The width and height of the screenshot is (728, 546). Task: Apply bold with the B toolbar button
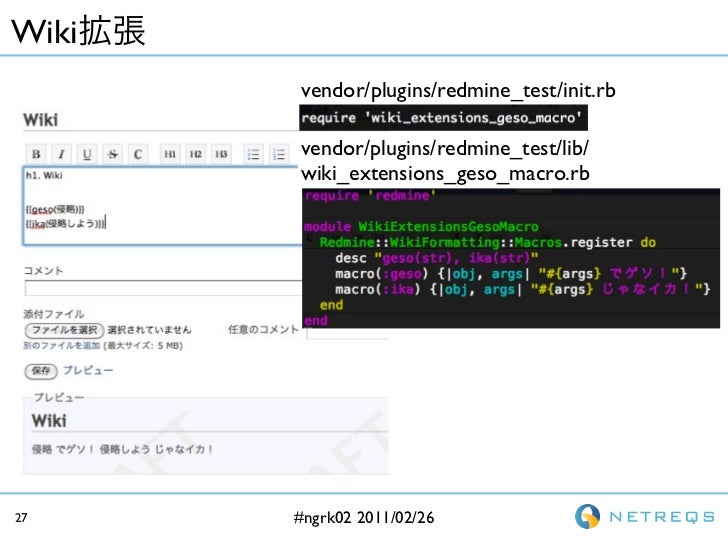[x=36, y=154]
